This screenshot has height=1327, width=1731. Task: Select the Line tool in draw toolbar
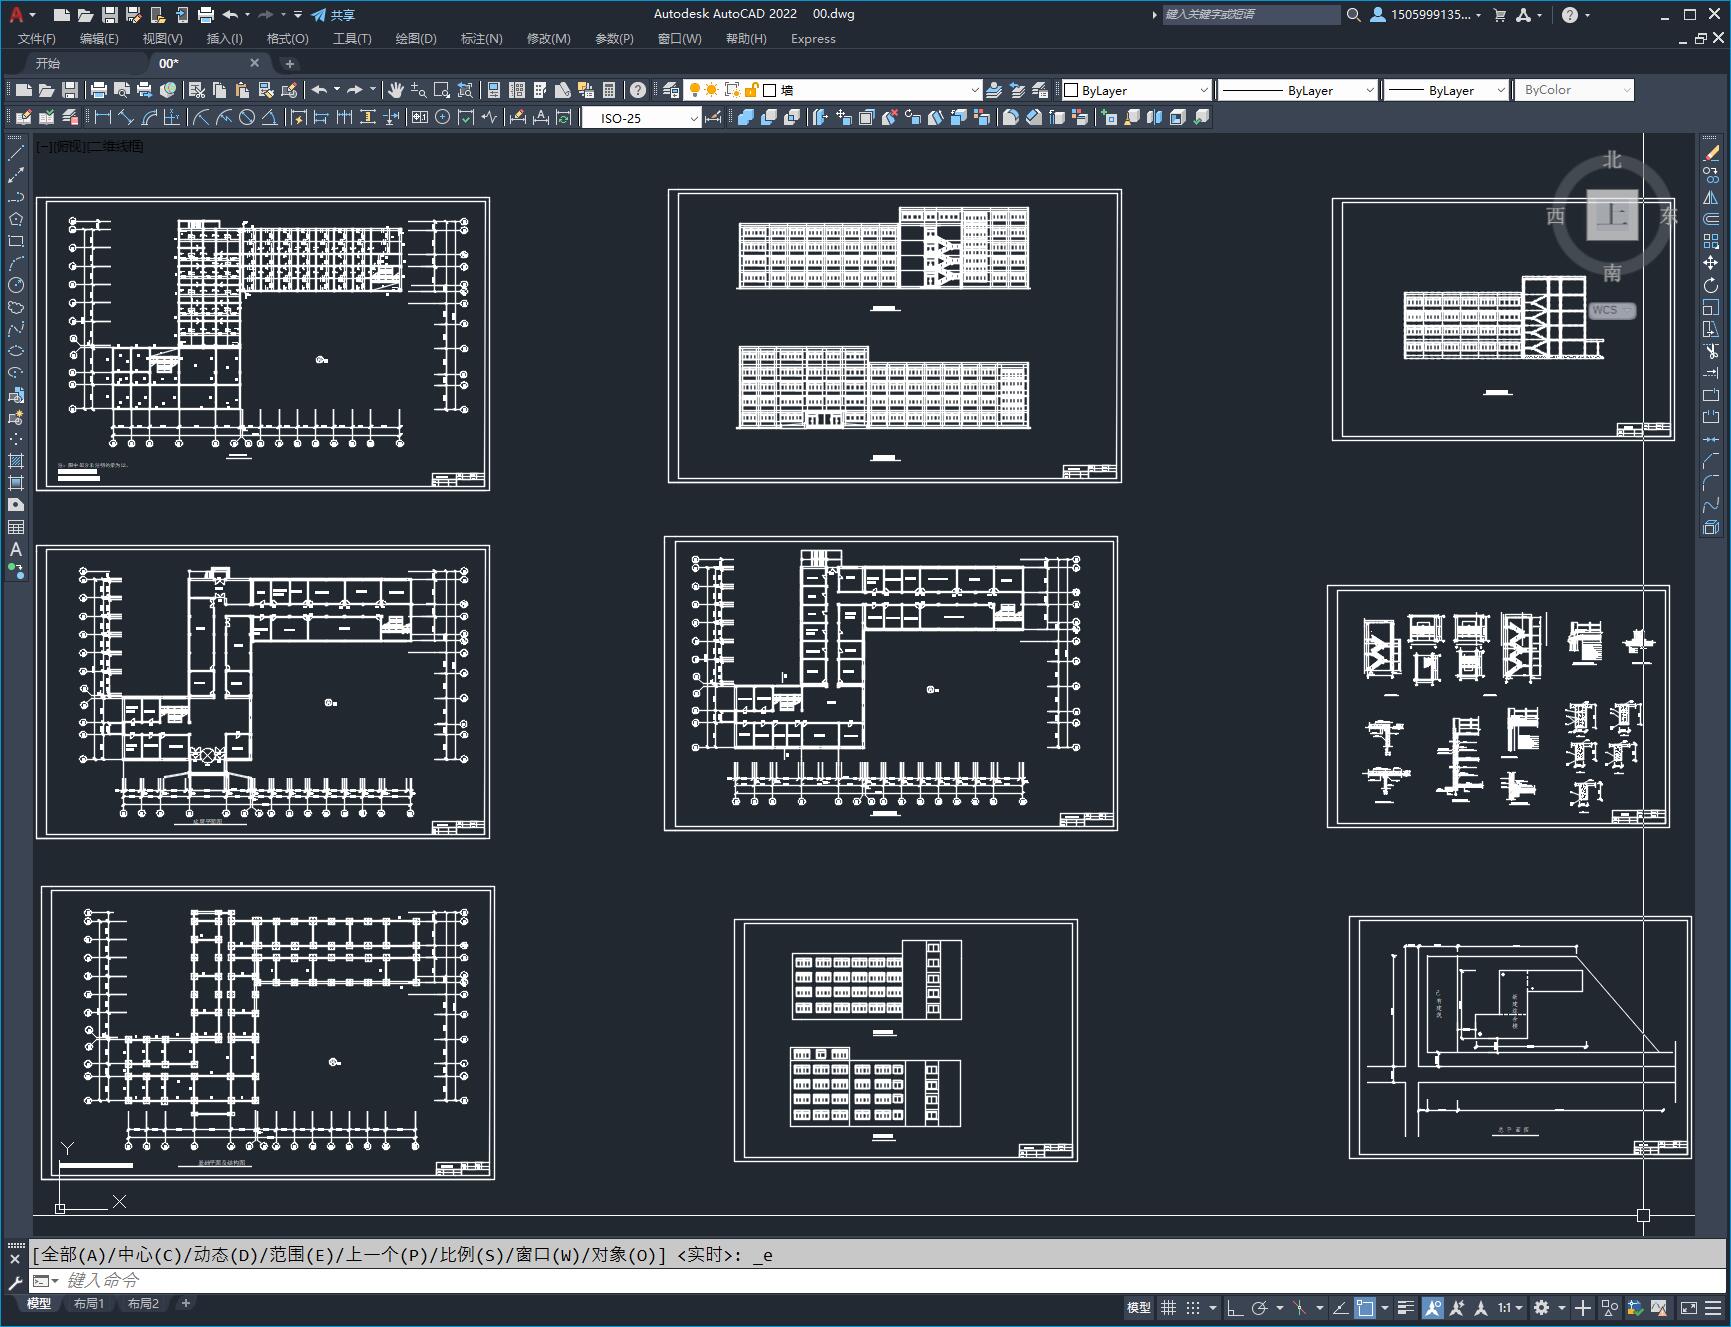coord(16,153)
